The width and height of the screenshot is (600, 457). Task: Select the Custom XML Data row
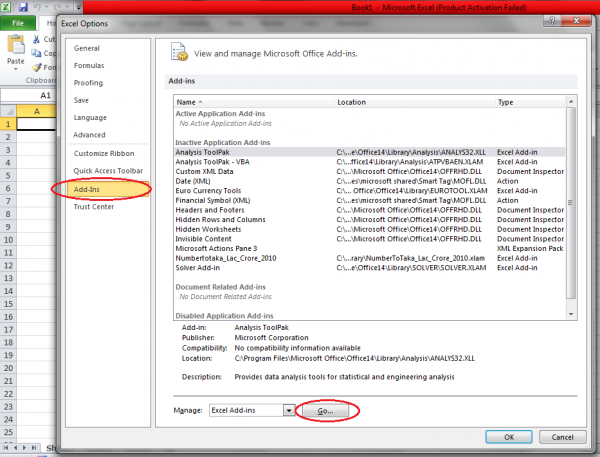[x=370, y=171]
